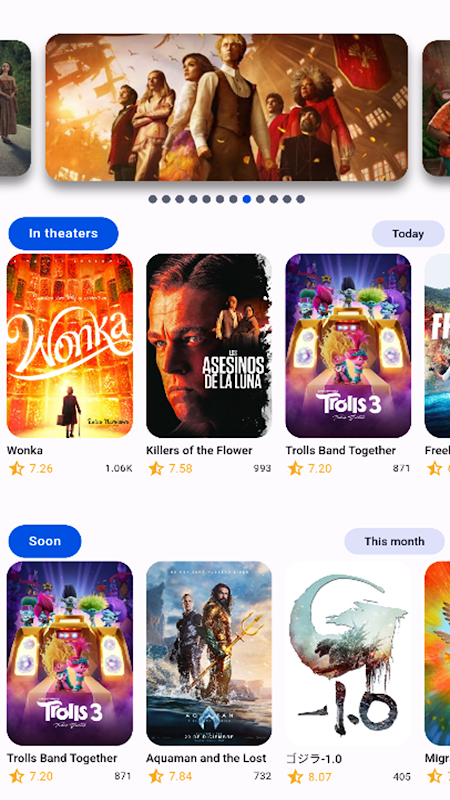Select the In theaters section button
This screenshot has height=800, width=450.
tap(63, 233)
